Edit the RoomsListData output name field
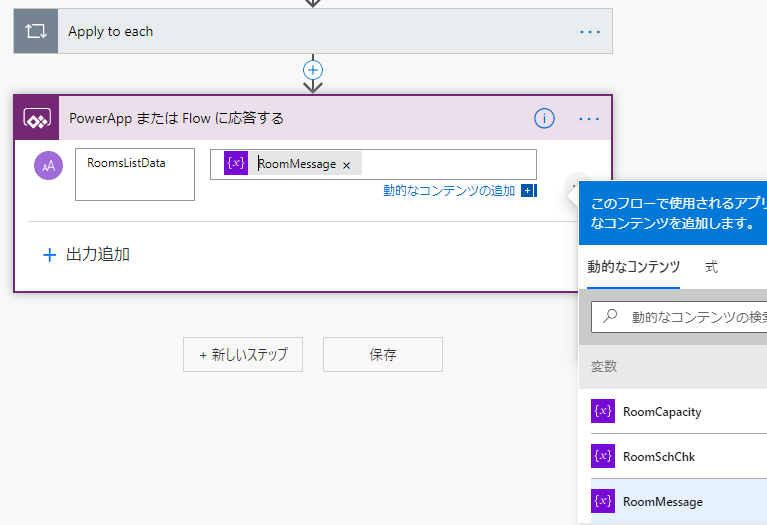Screen dimensions: 767x525 135,175
